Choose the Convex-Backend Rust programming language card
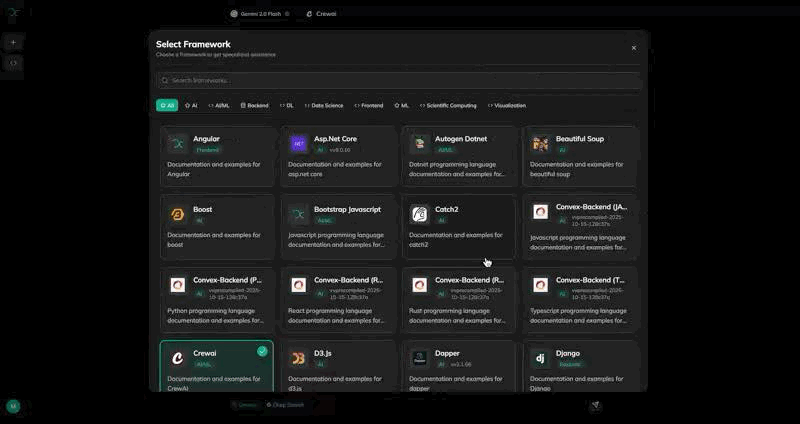Screen dimensions: 800x424 (x=459, y=300)
